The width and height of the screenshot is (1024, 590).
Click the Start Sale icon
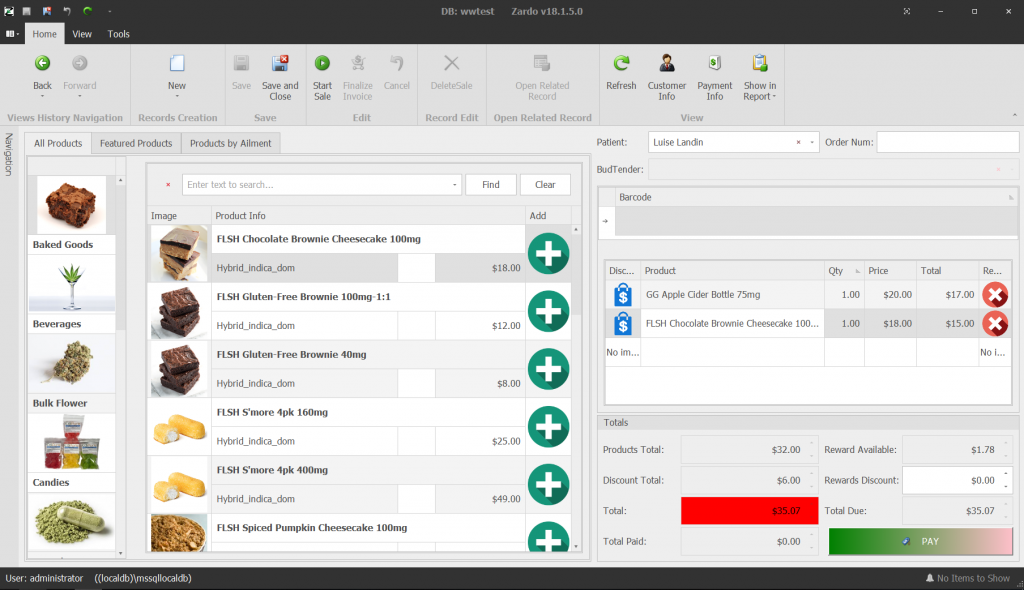[322, 64]
